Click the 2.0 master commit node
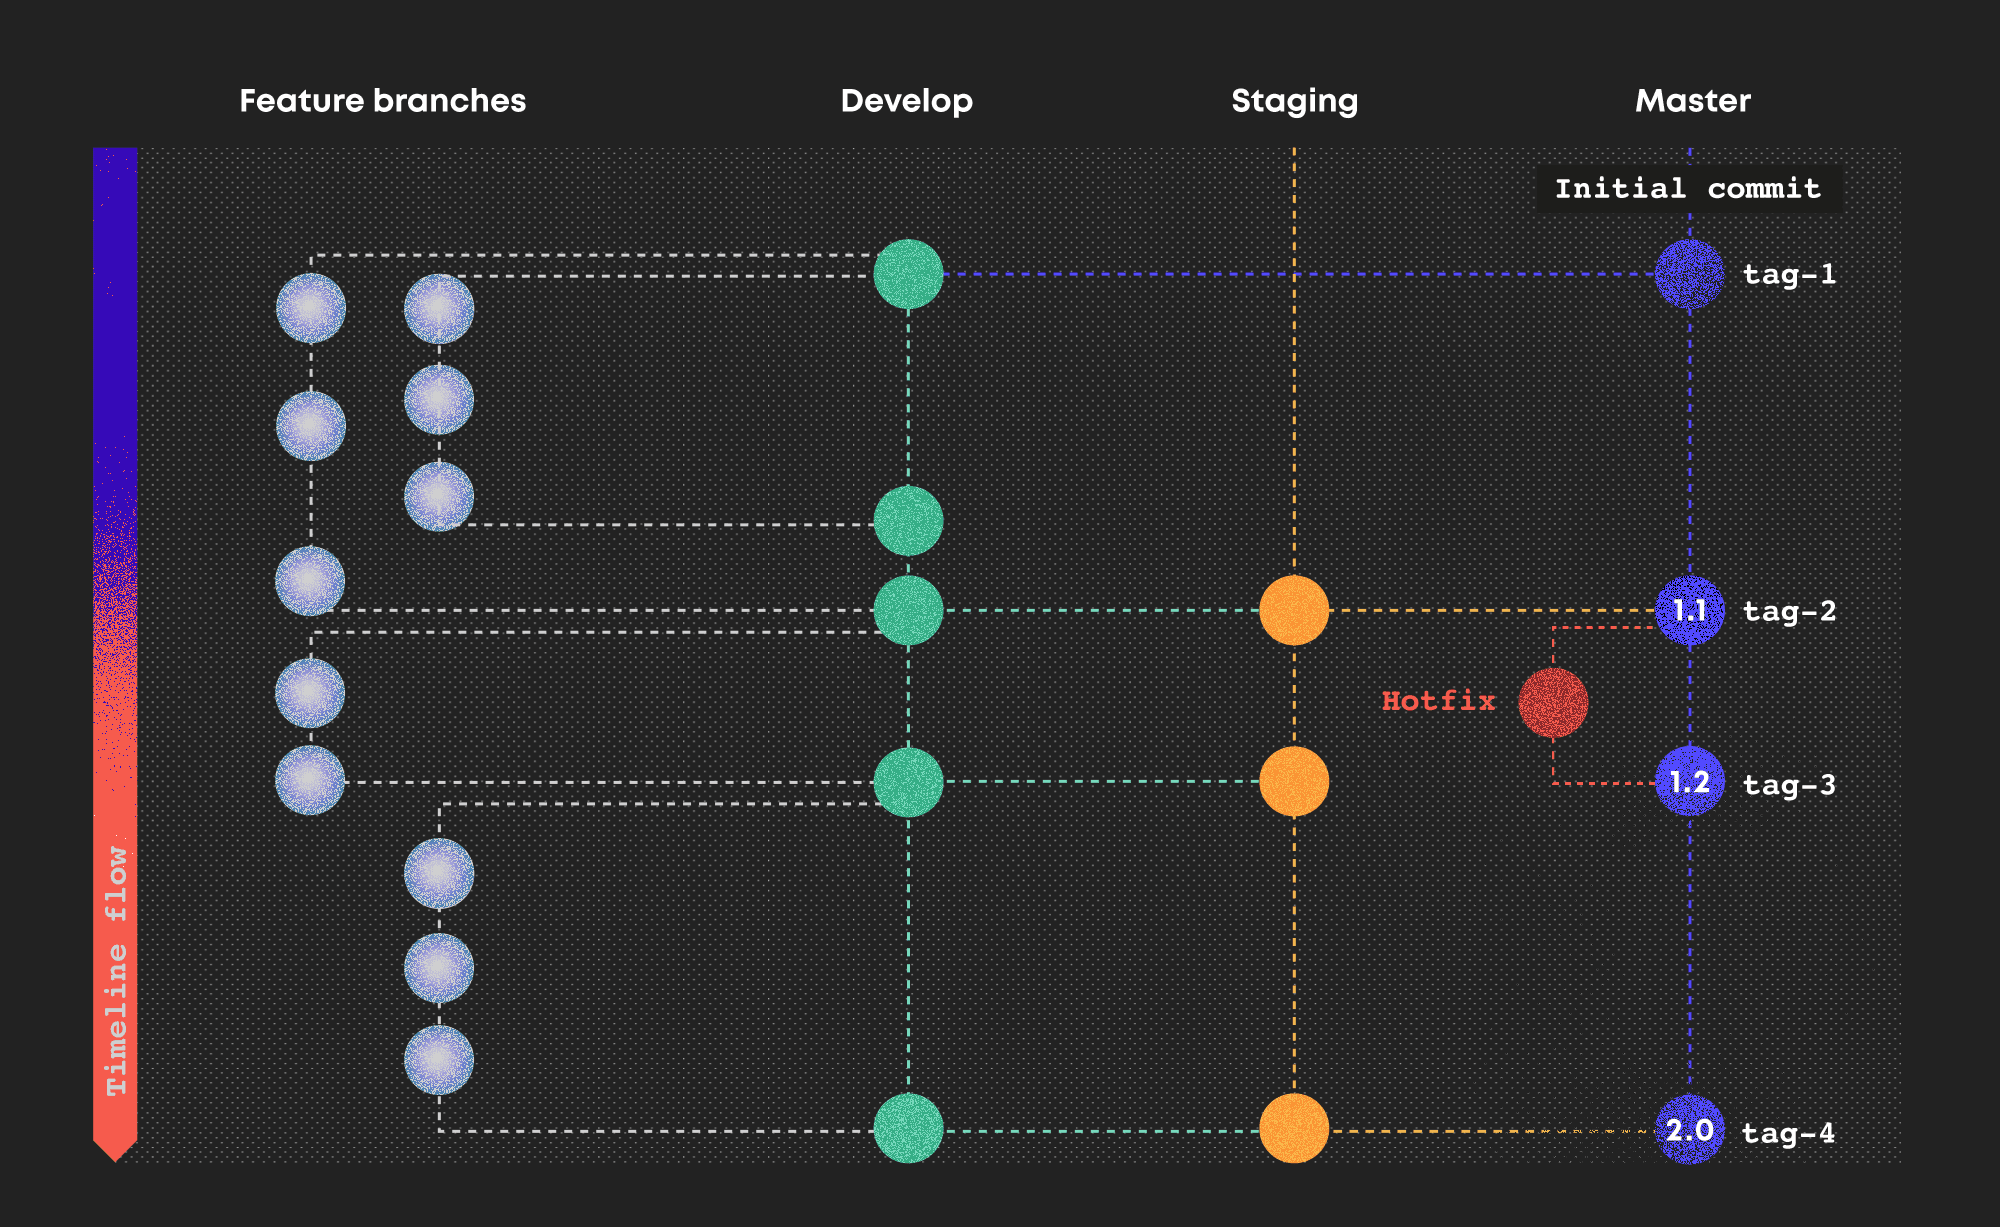Viewport: 2000px width, 1227px height. point(1689,1129)
